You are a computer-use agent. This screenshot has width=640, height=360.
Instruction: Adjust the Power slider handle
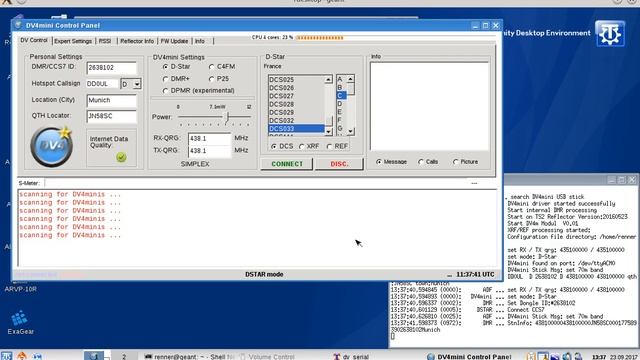point(227,117)
